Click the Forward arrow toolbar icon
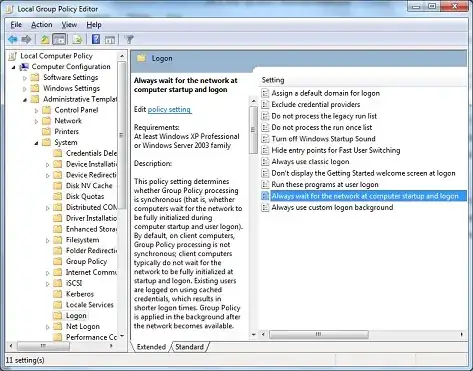 point(26,40)
